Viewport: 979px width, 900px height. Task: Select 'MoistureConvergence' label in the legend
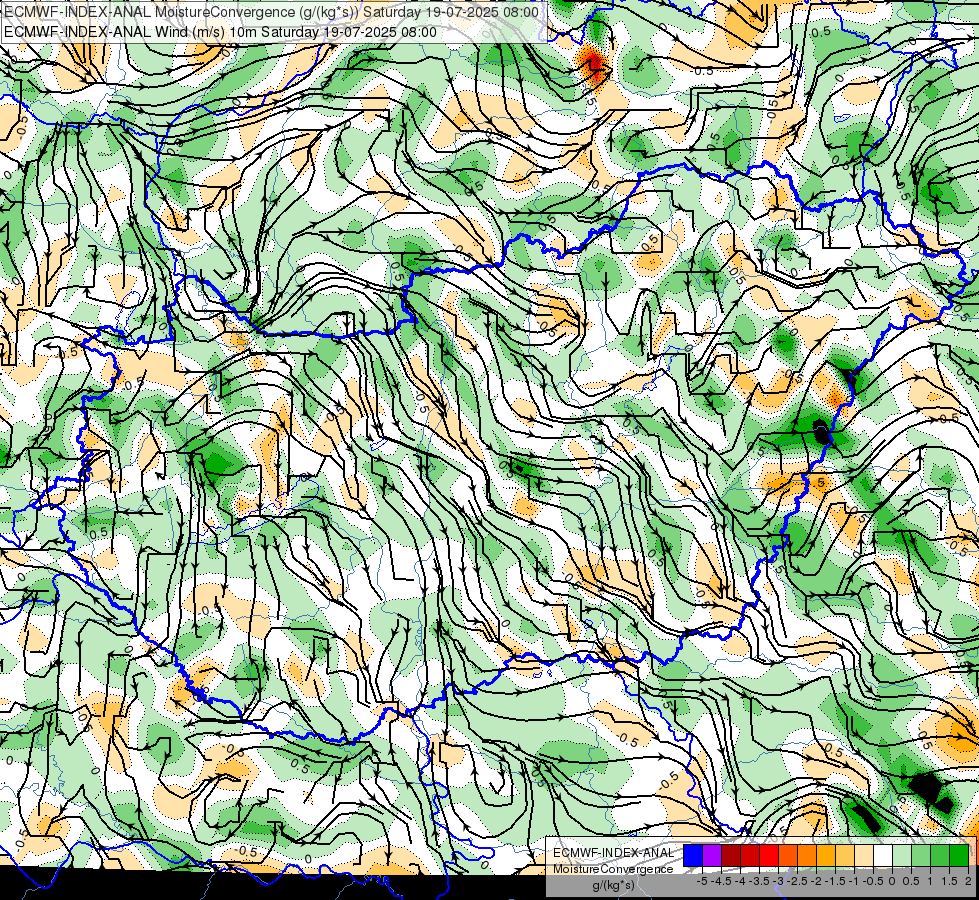click(x=613, y=869)
